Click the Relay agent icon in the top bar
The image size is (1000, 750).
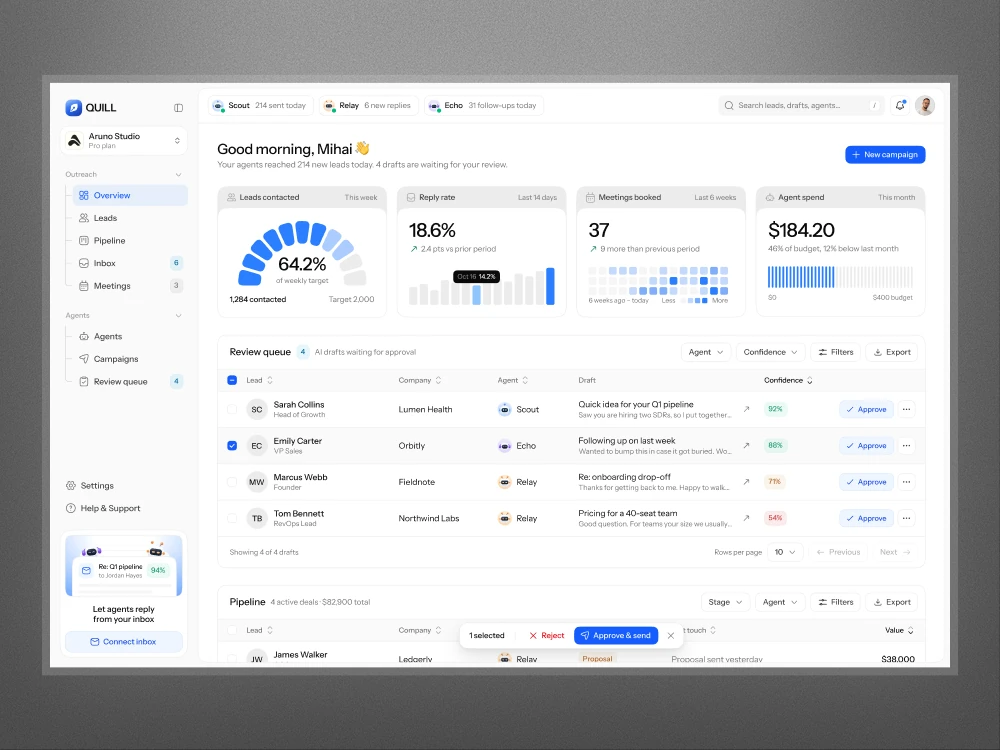[x=329, y=106]
